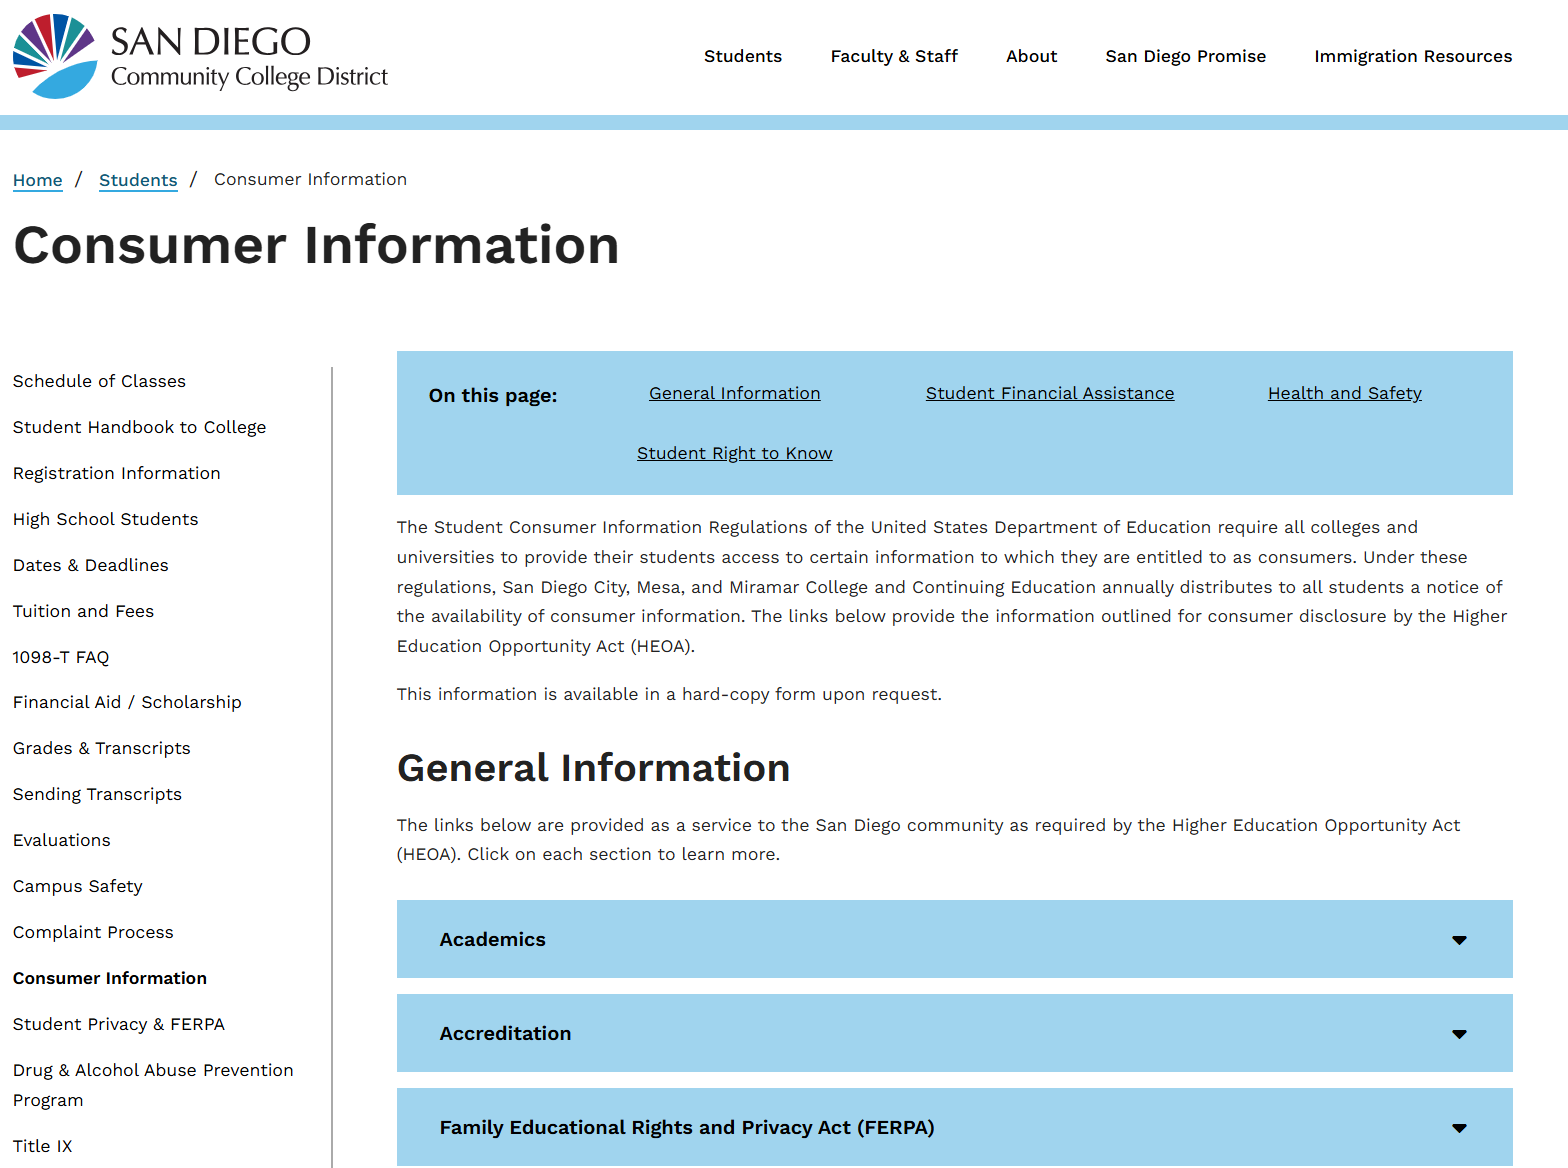
Task: Jump to General Information section link
Action: point(735,393)
